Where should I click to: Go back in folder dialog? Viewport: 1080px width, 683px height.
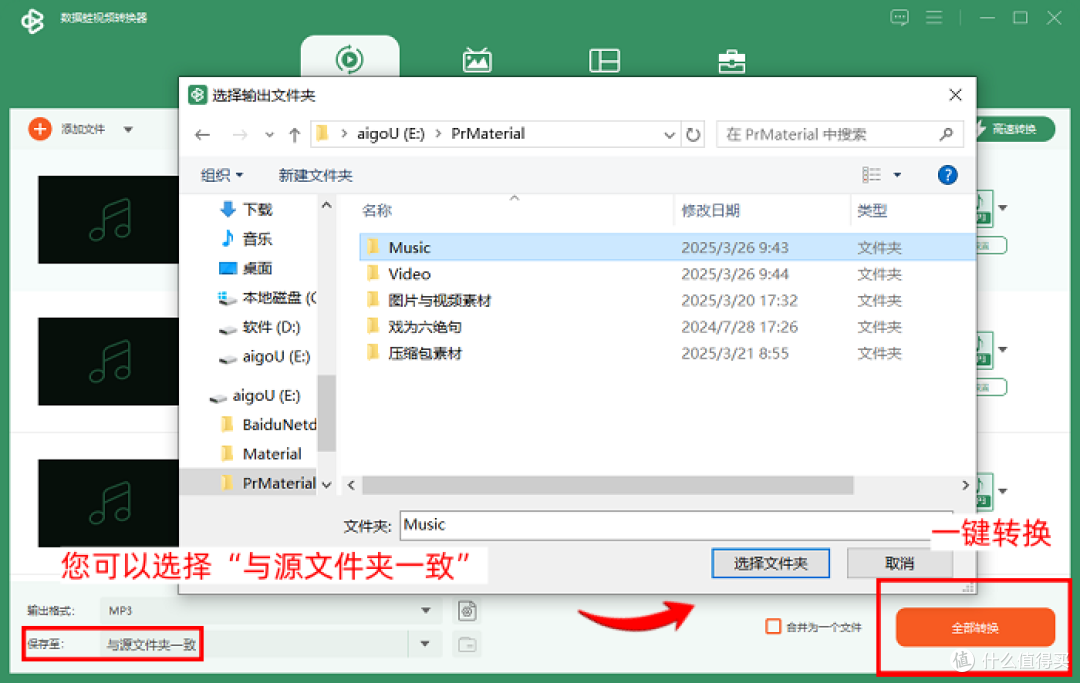point(202,134)
